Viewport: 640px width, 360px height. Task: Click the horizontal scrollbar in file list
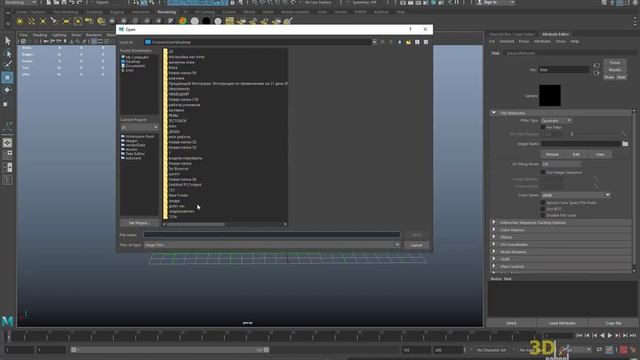click(x=196, y=224)
